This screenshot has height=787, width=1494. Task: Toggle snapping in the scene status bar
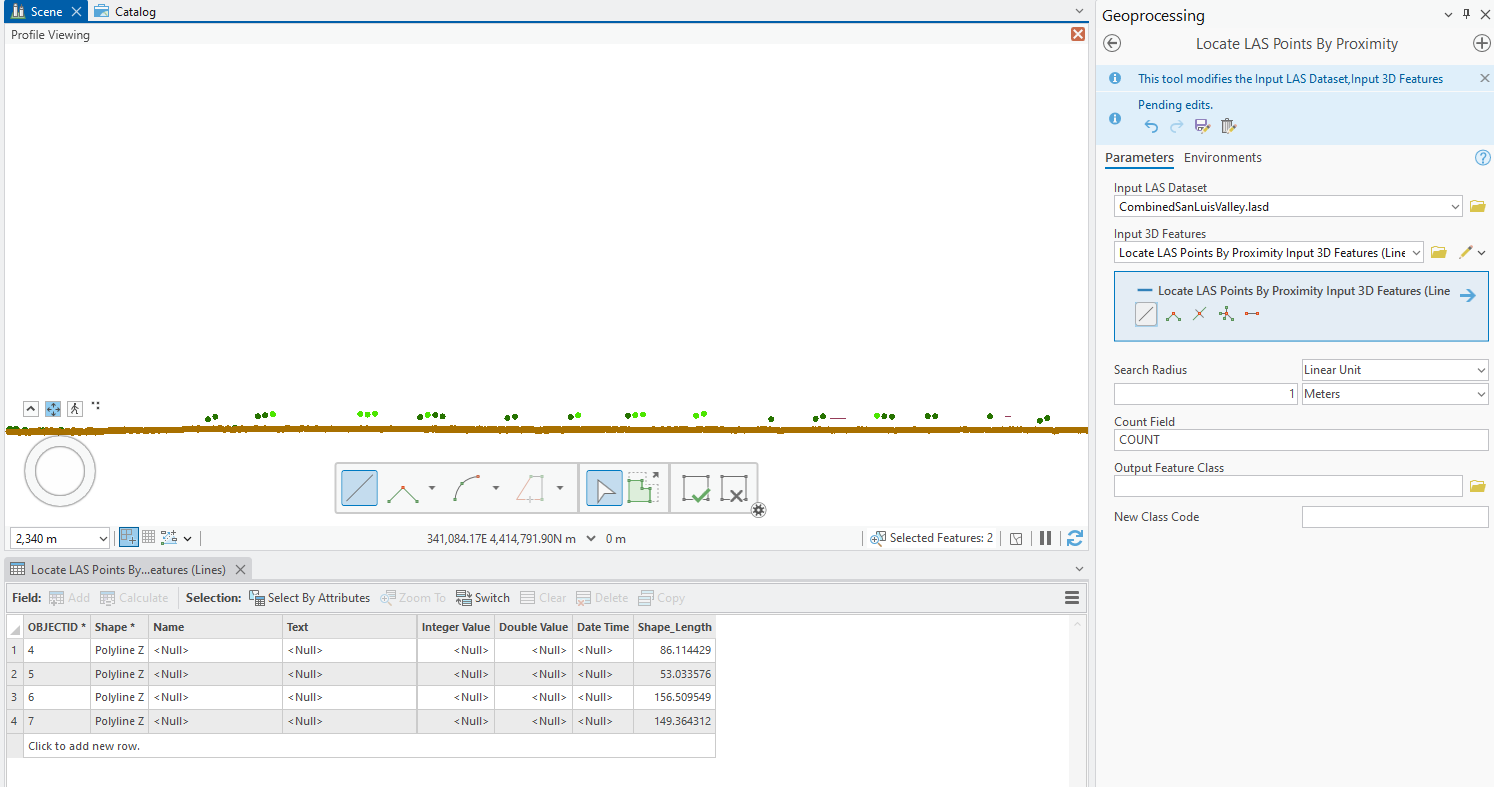(x=129, y=537)
